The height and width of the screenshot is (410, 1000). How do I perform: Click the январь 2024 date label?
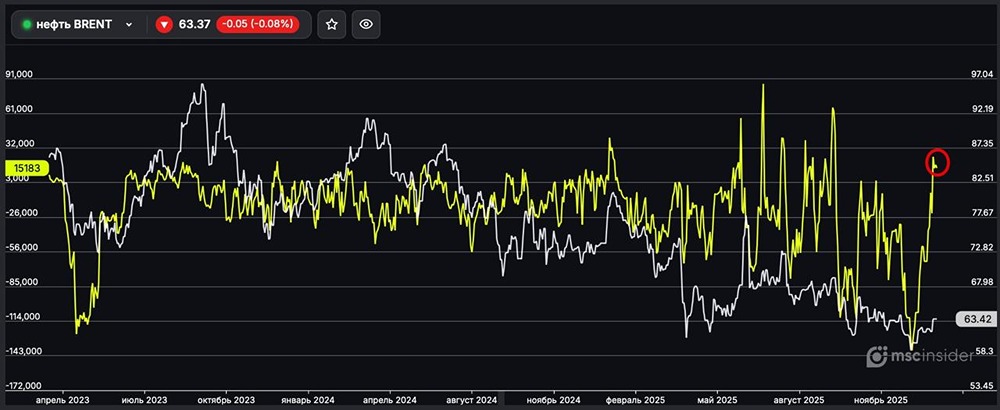click(307, 400)
